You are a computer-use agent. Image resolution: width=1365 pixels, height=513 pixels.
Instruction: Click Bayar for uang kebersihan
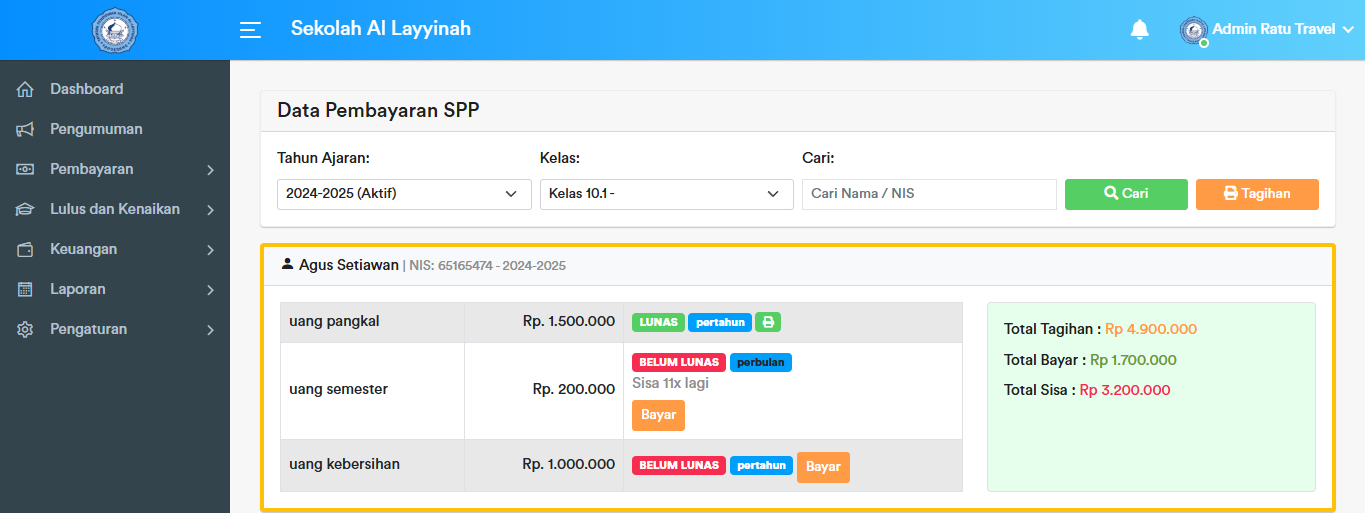click(x=823, y=467)
